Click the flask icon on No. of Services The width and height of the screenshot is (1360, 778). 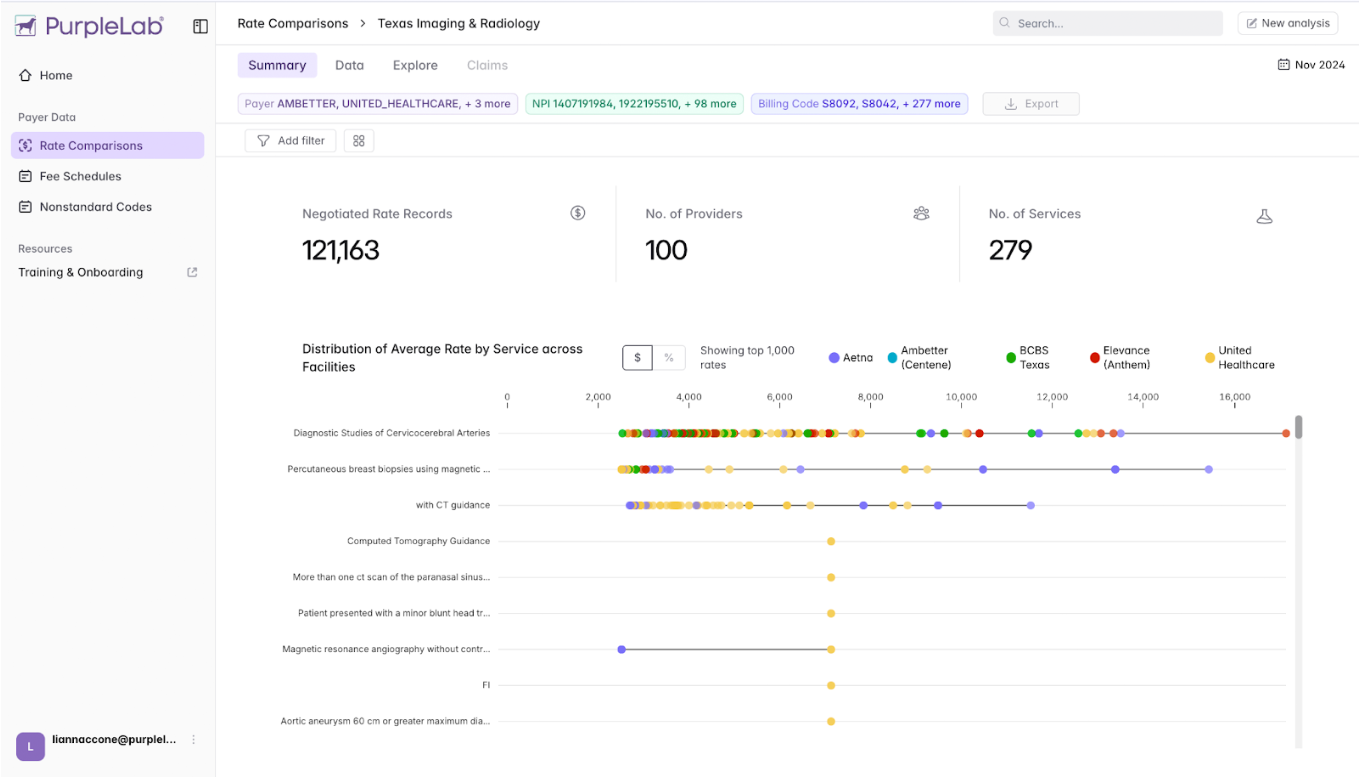[x=1264, y=216]
